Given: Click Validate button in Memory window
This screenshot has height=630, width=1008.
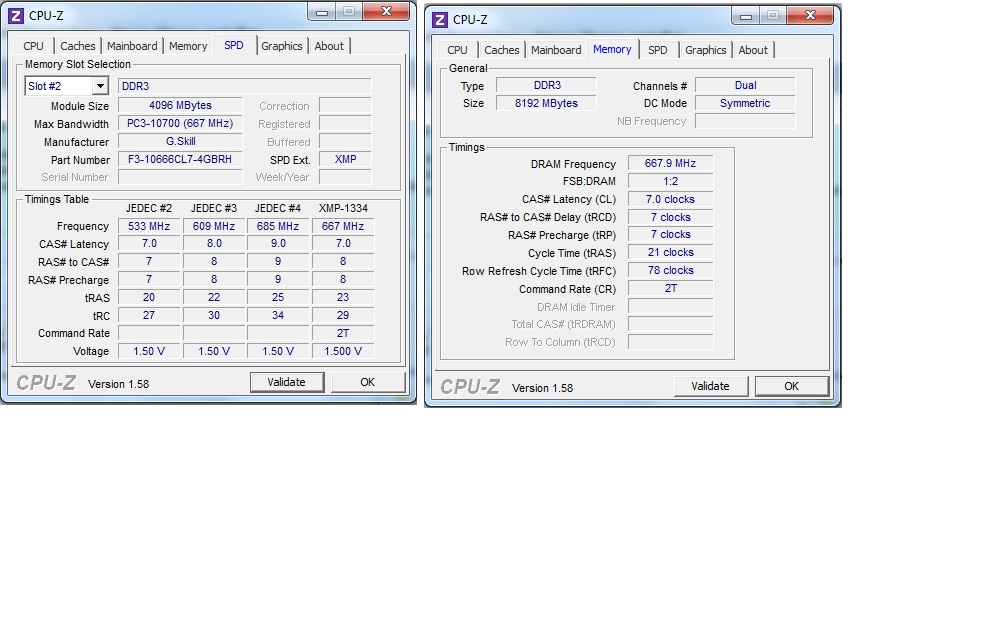Looking at the screenshot, I should point(710,386).
